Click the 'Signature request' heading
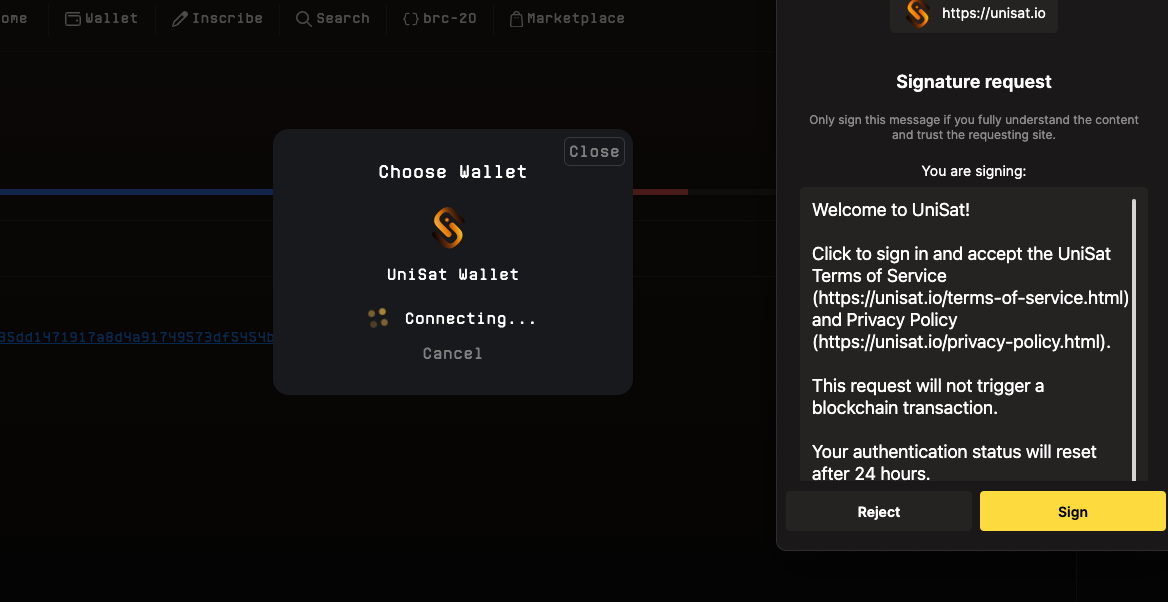Image resolution: width=1168 pixels, height=602 pixels. [x=974, y=82]
